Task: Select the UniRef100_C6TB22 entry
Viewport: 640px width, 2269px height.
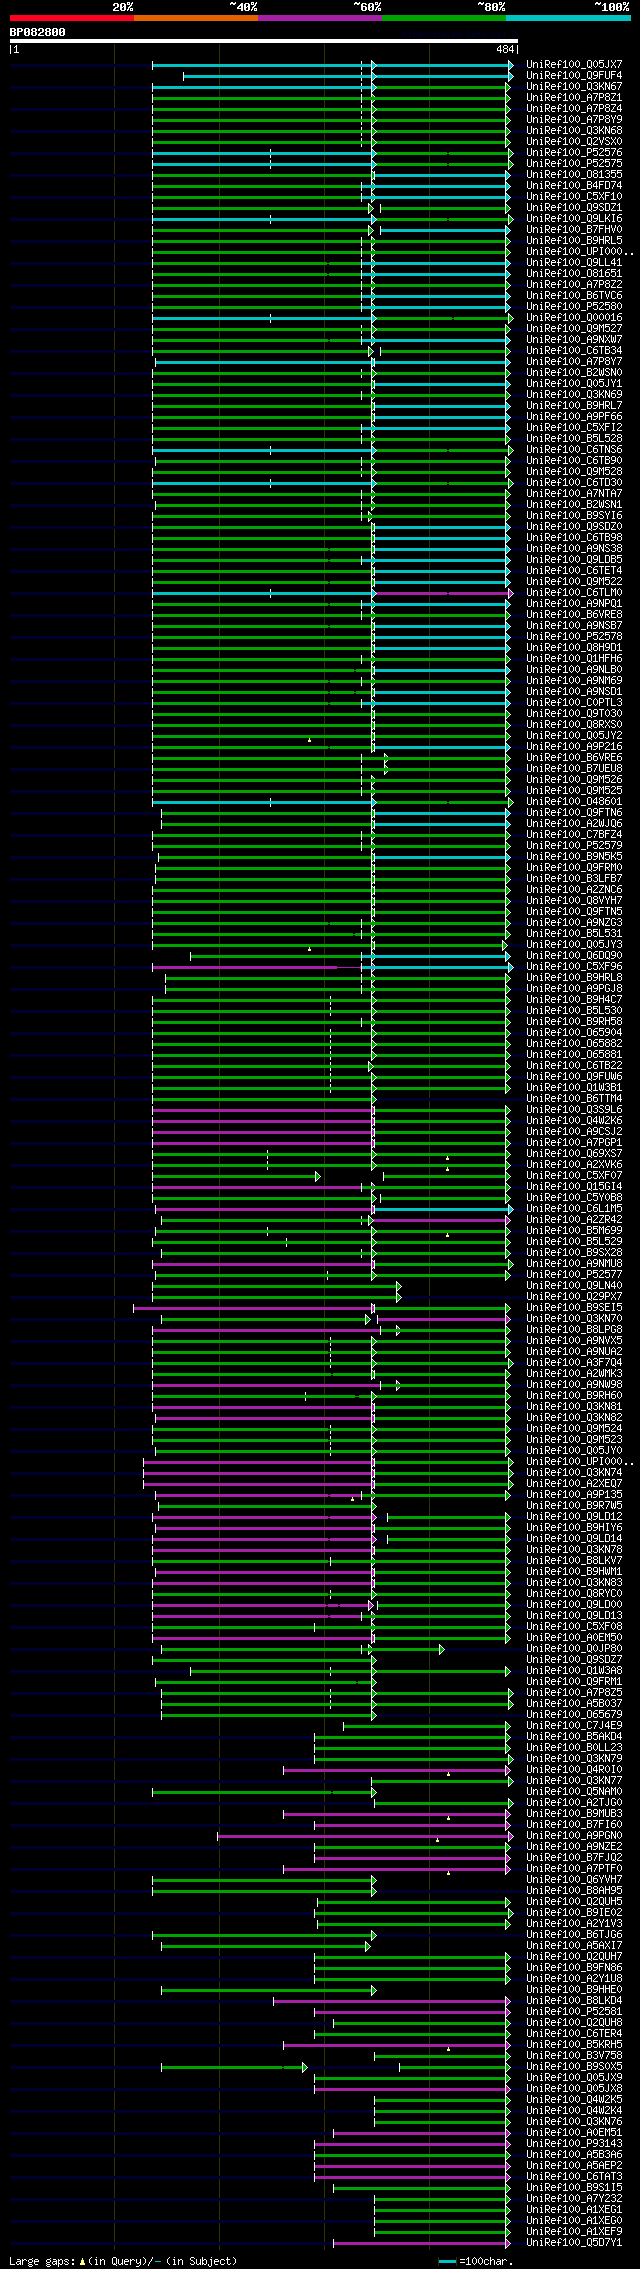Action: pyautogui.click(x=574, y=1065)
